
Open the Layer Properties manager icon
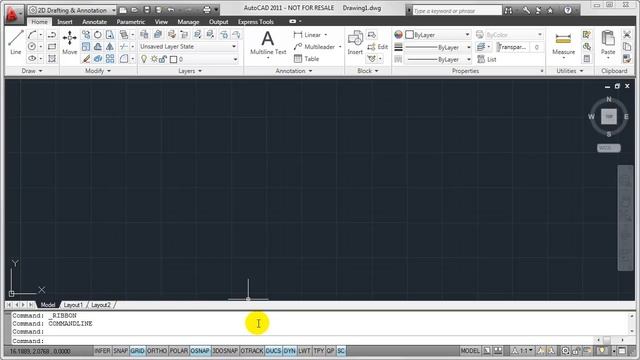tap(144, 35)
